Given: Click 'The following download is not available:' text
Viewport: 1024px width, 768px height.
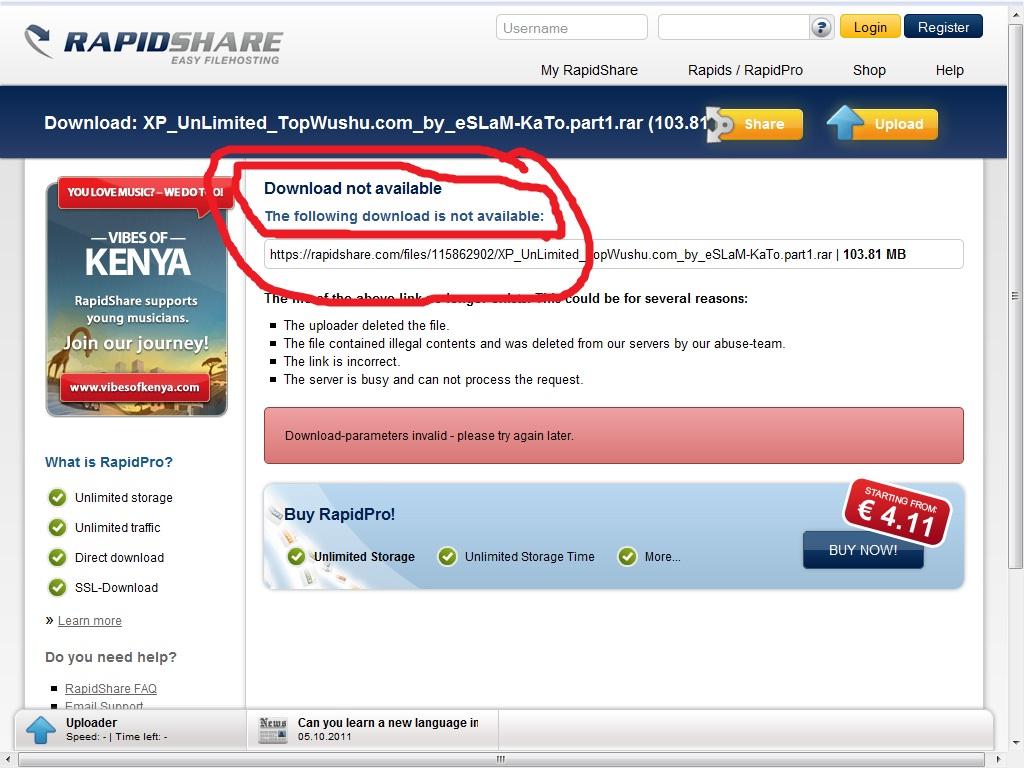Looking at the screenshot, I should click(404, 216).
